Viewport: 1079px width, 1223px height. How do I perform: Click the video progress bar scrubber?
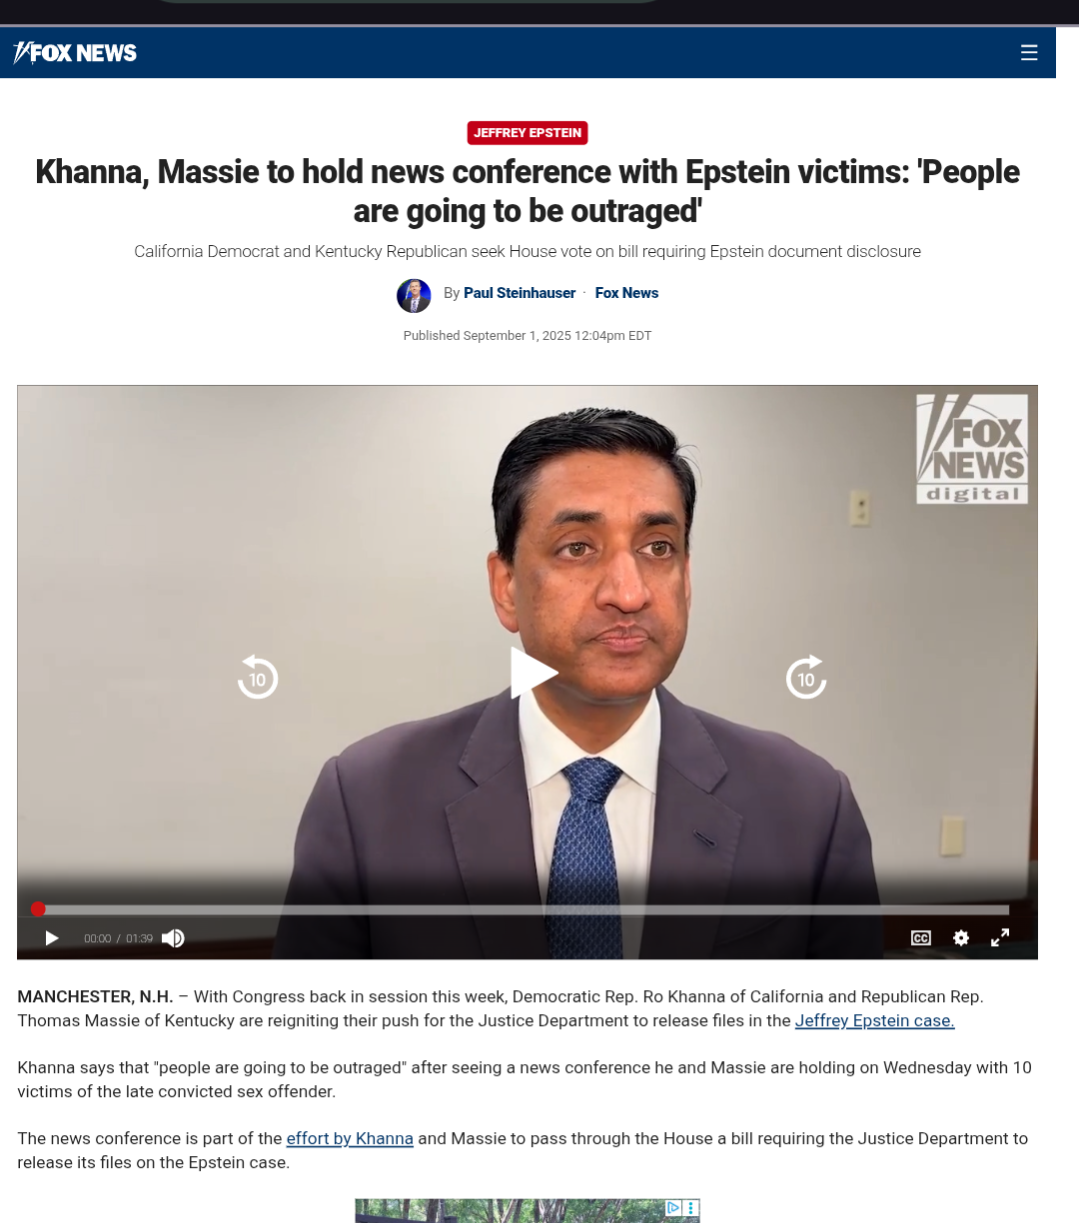pyautogui.click(x=38, y=909)
